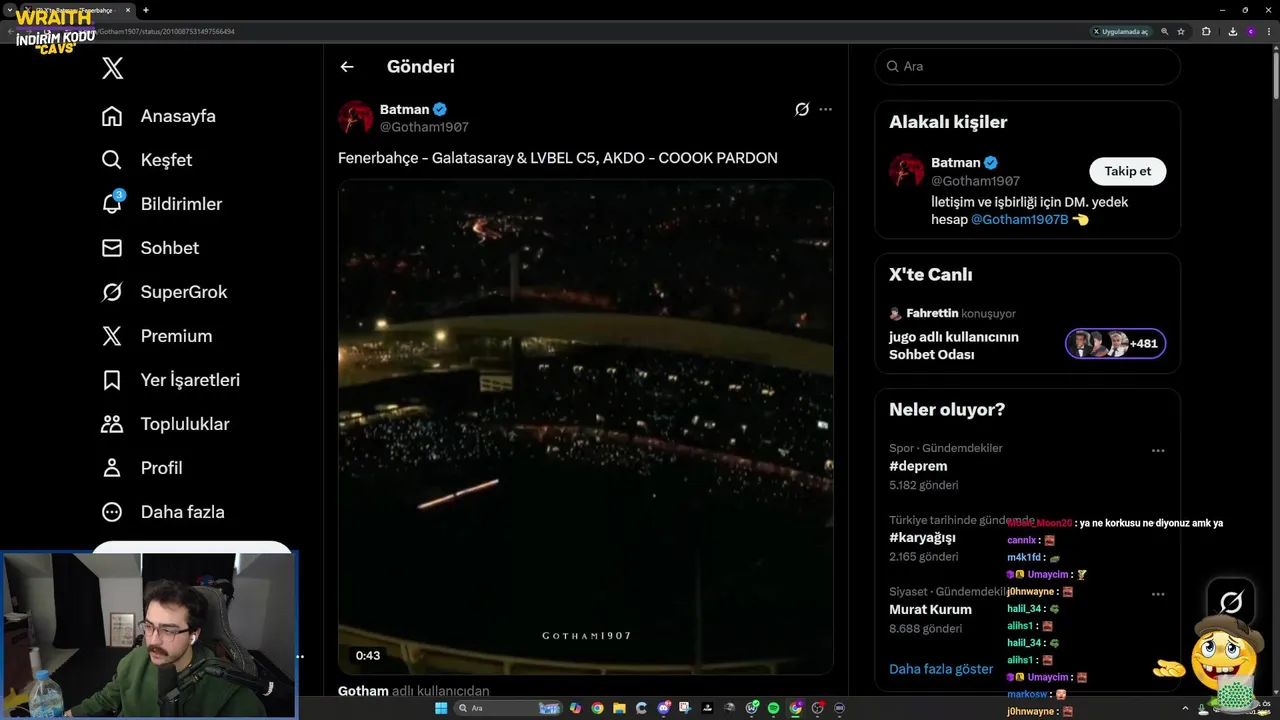Image resolution: width=1280 pixels, height=720 pixels.
Task: Open Topluluklar communities
Action: tap(165, 424)
